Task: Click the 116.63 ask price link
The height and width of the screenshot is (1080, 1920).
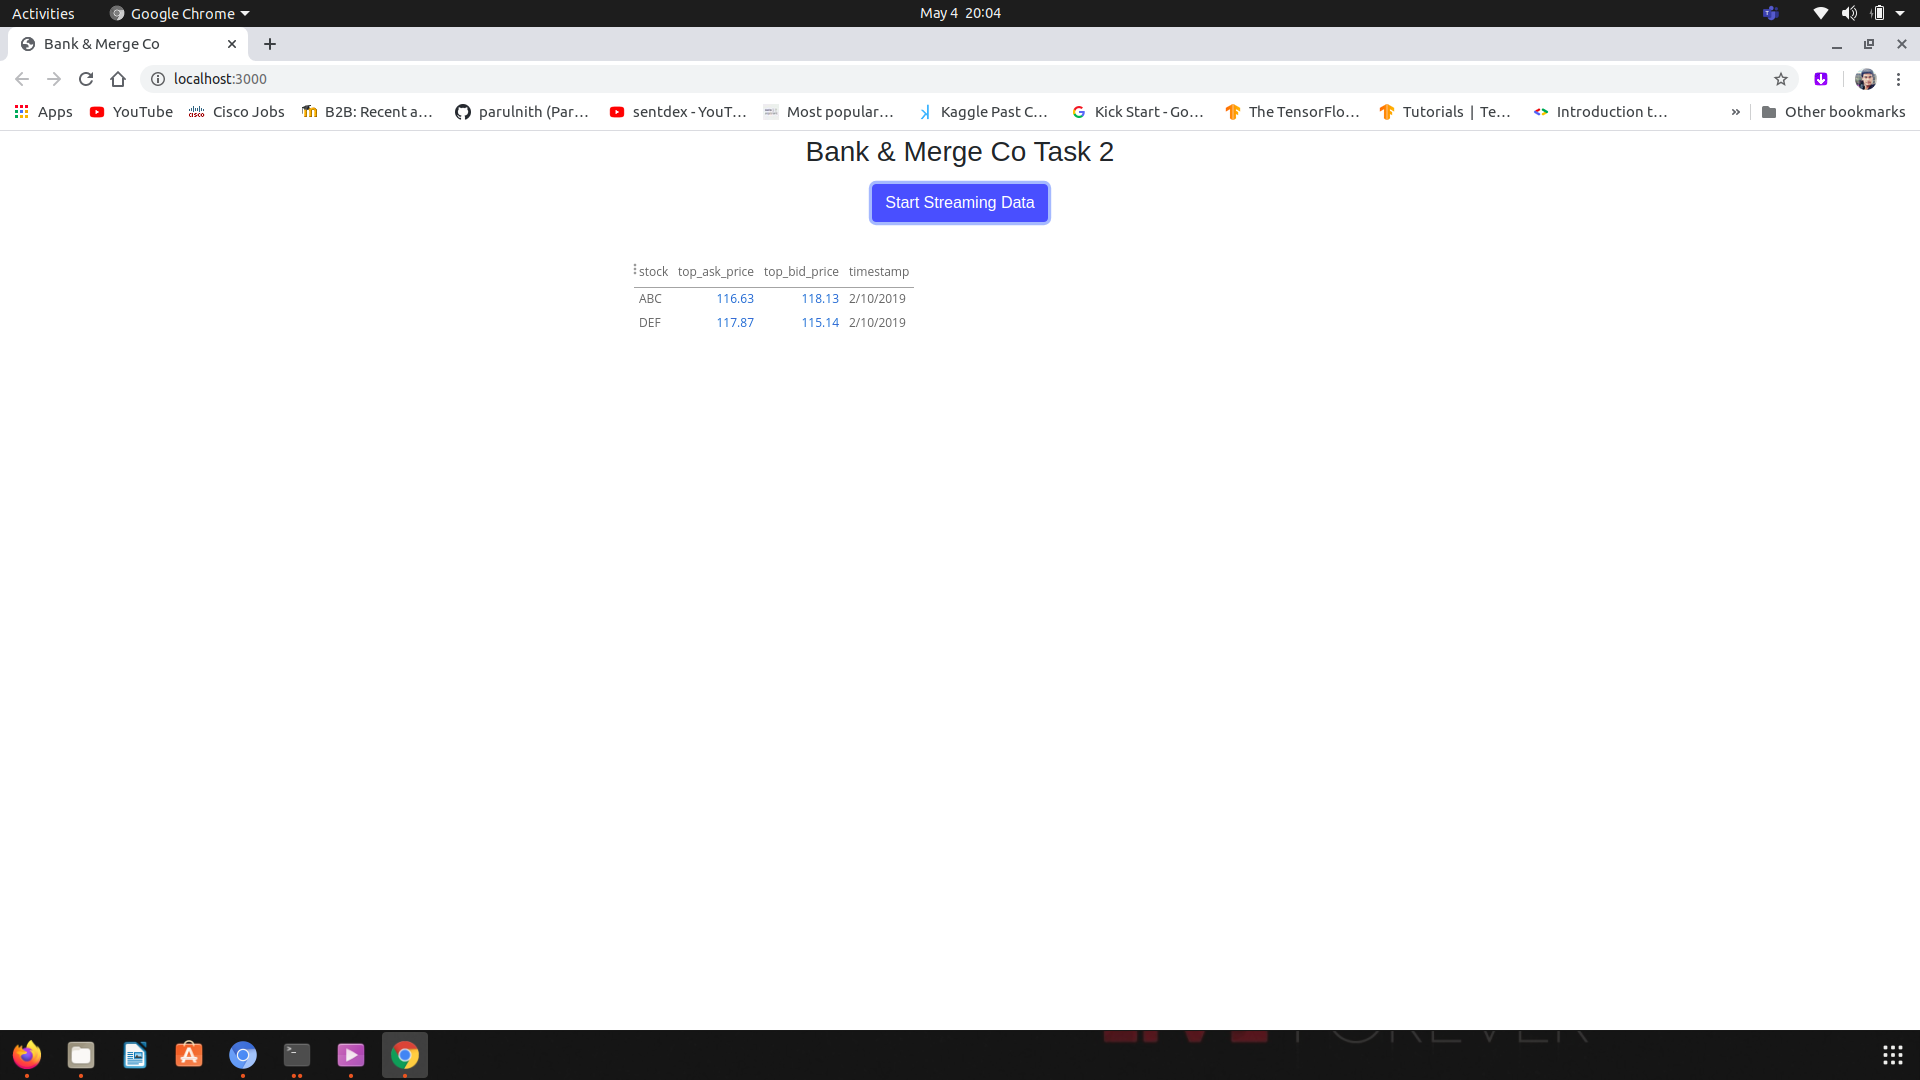Action: [735, 298]
